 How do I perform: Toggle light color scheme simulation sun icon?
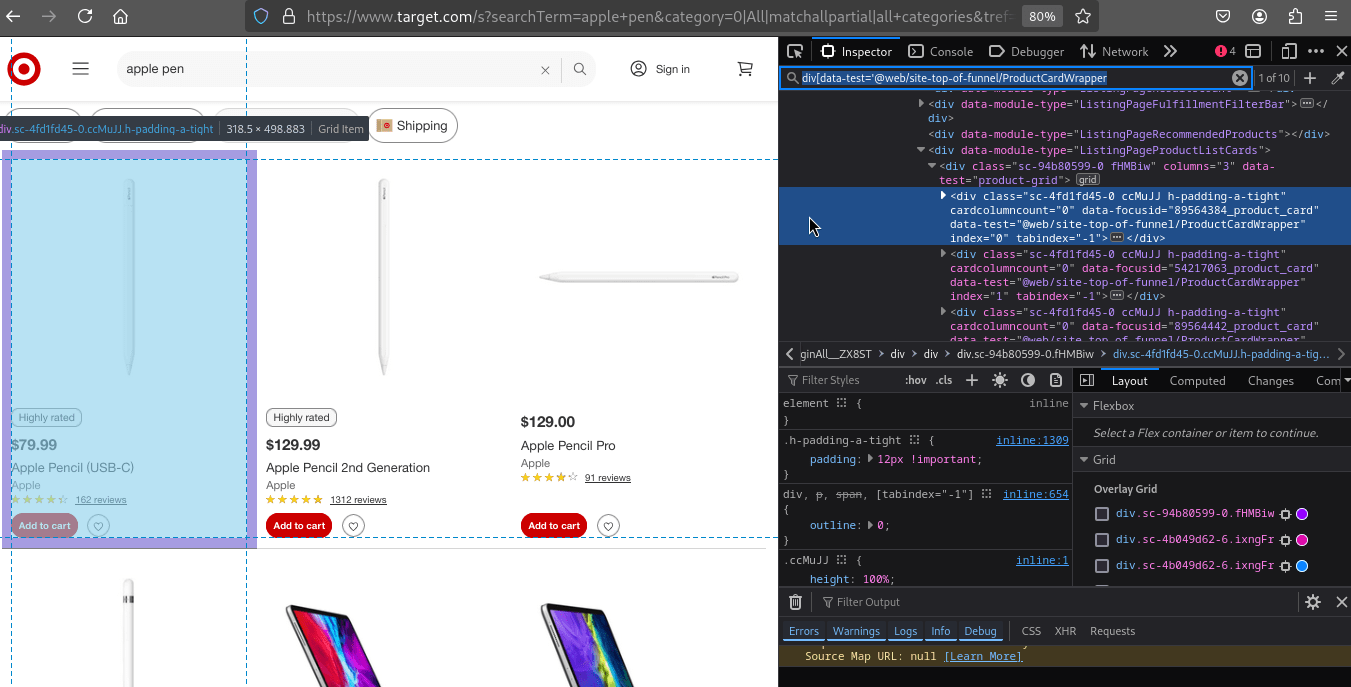click(1000, 380)
